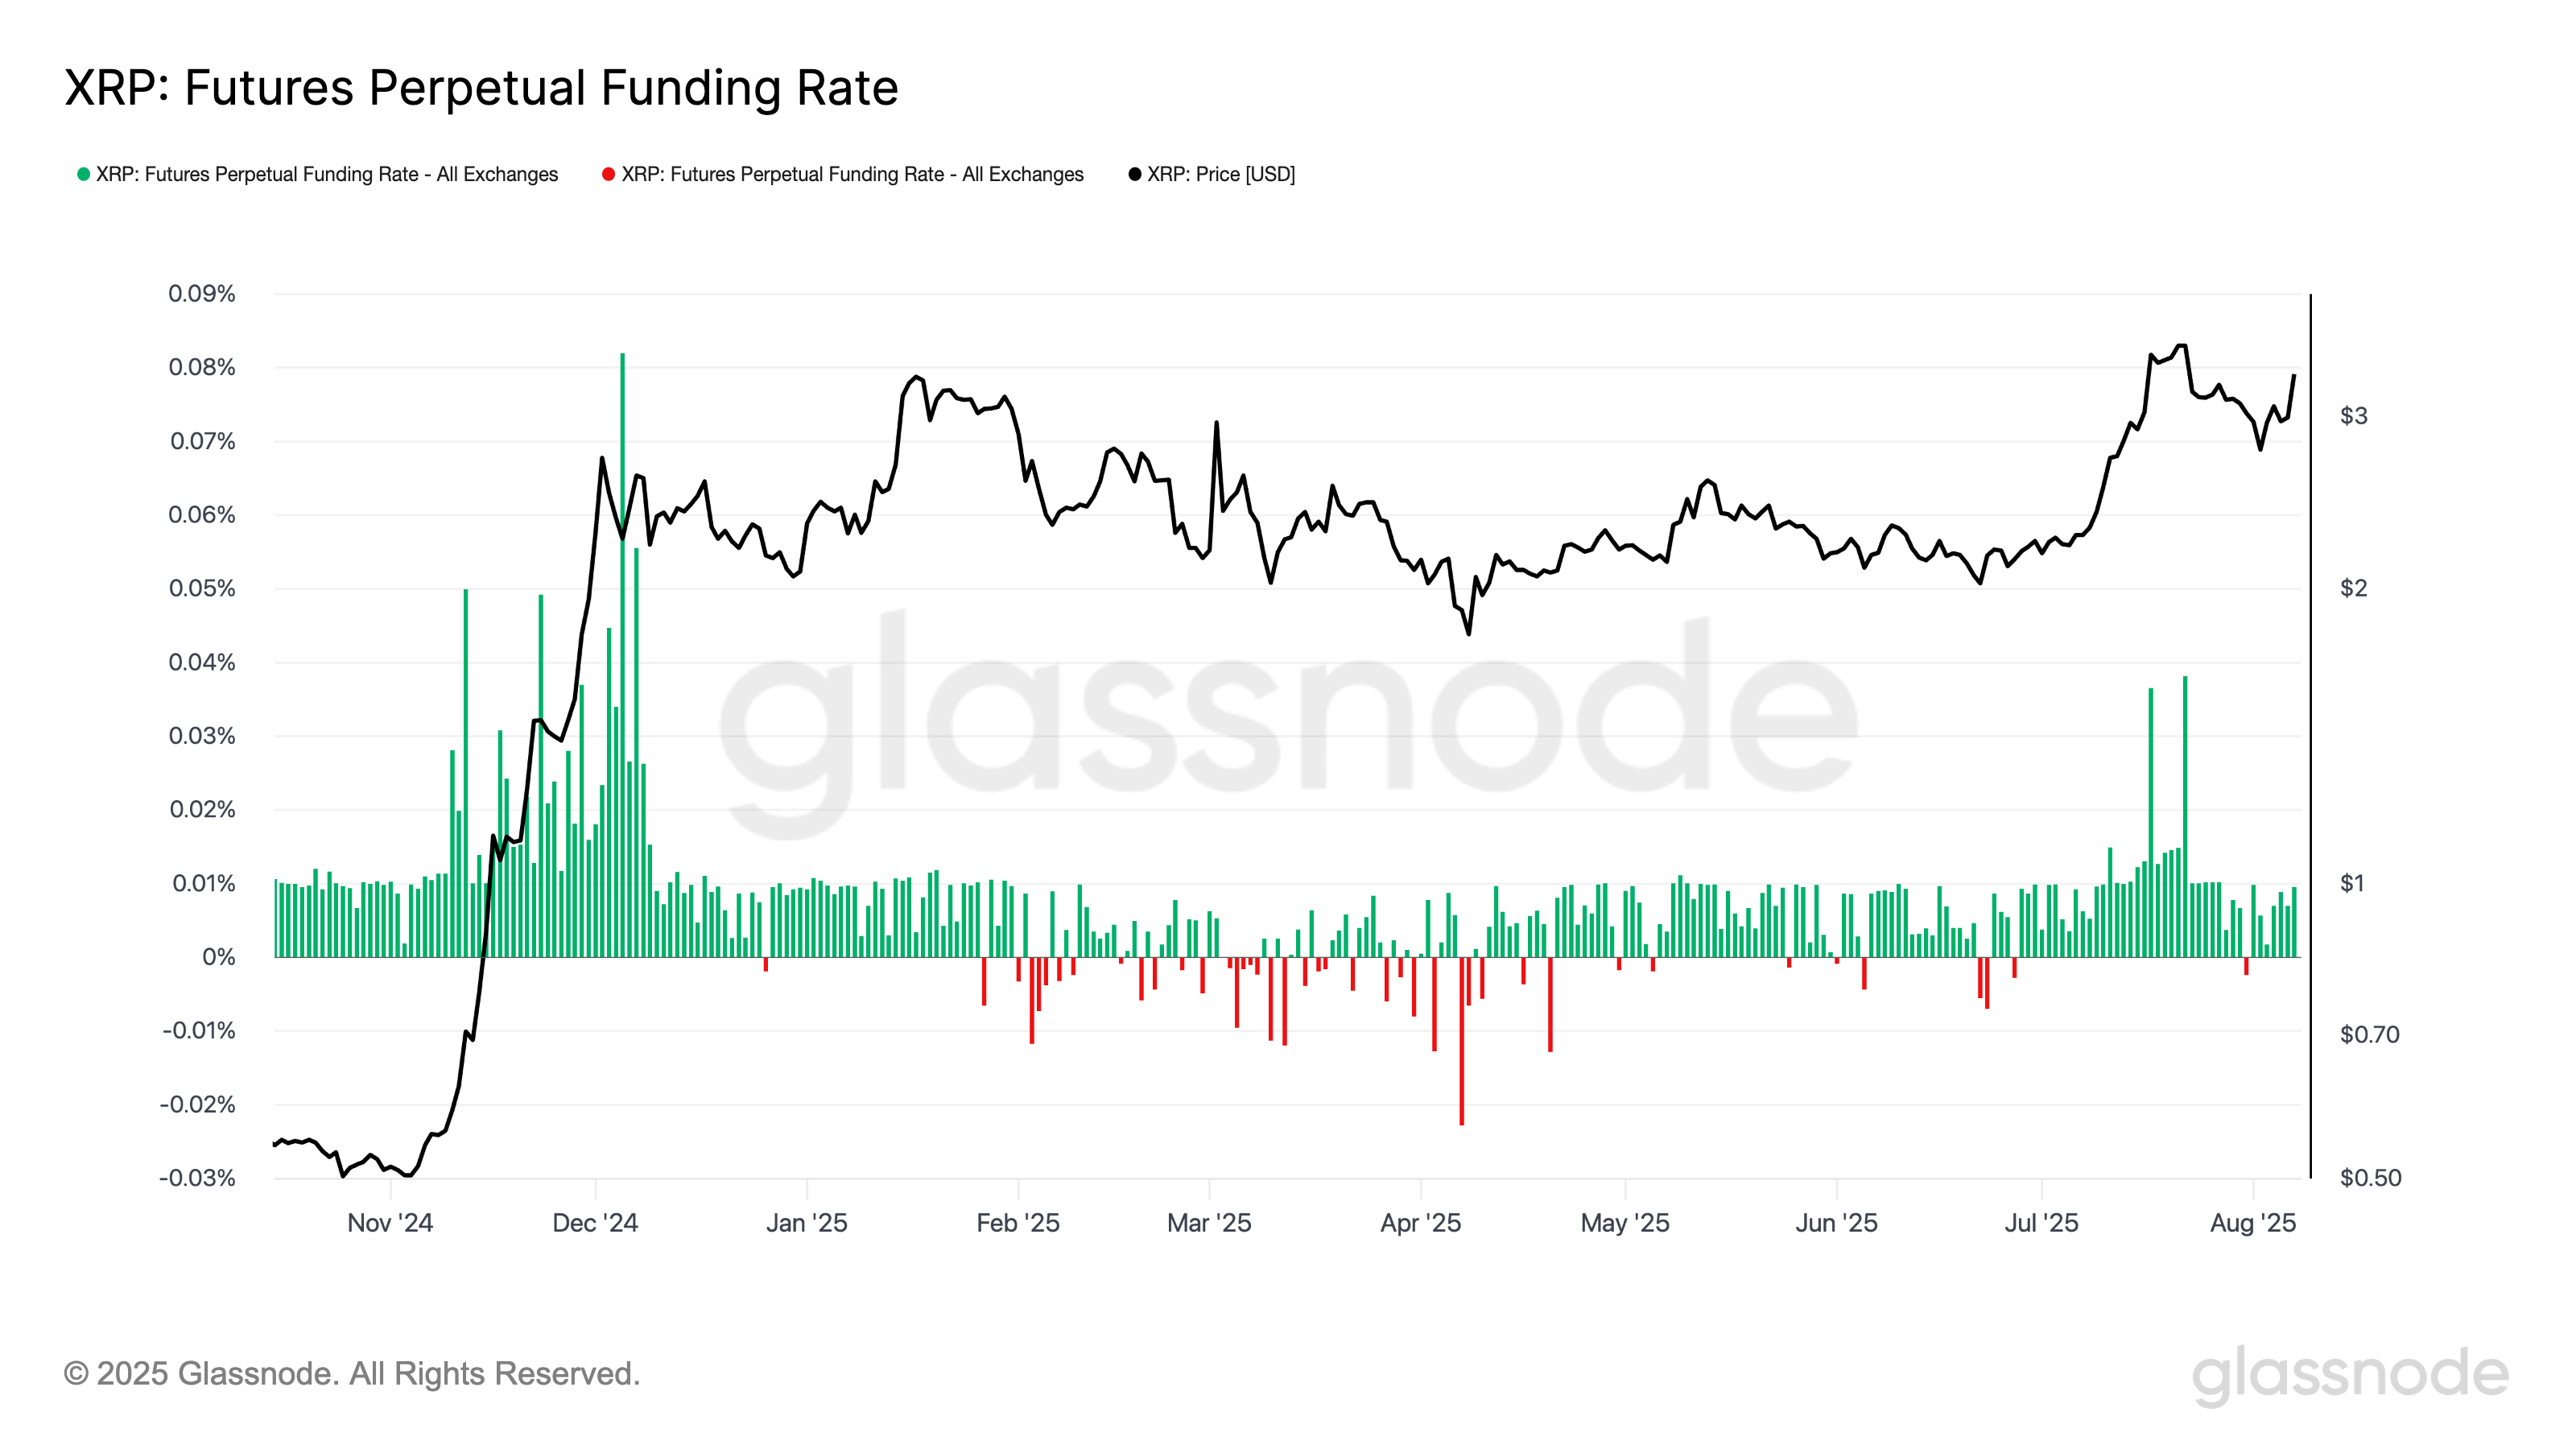Screen dimensions: 2576x1449
Task: Click the -0.03% left axis label
Action: [197, 1178]
